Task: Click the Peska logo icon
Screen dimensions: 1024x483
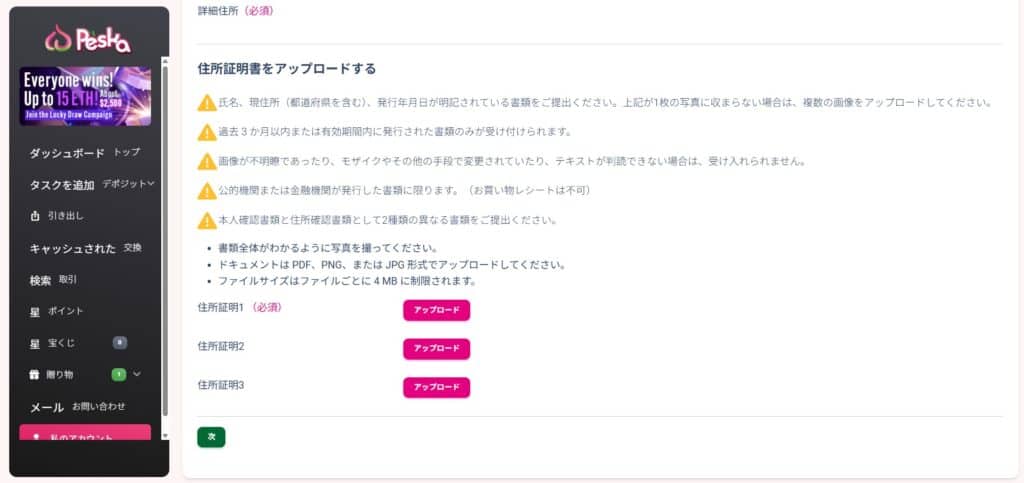Action: 57,39
